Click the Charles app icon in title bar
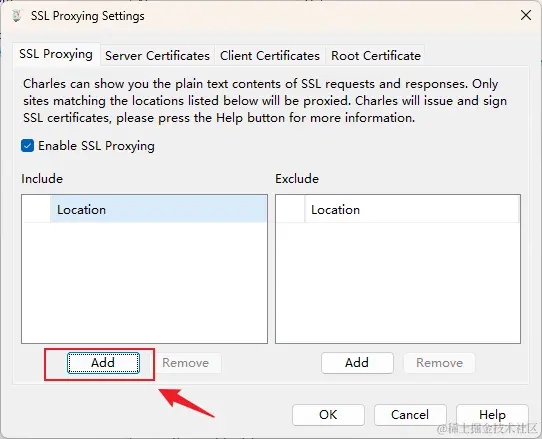 tap(17, 16)
